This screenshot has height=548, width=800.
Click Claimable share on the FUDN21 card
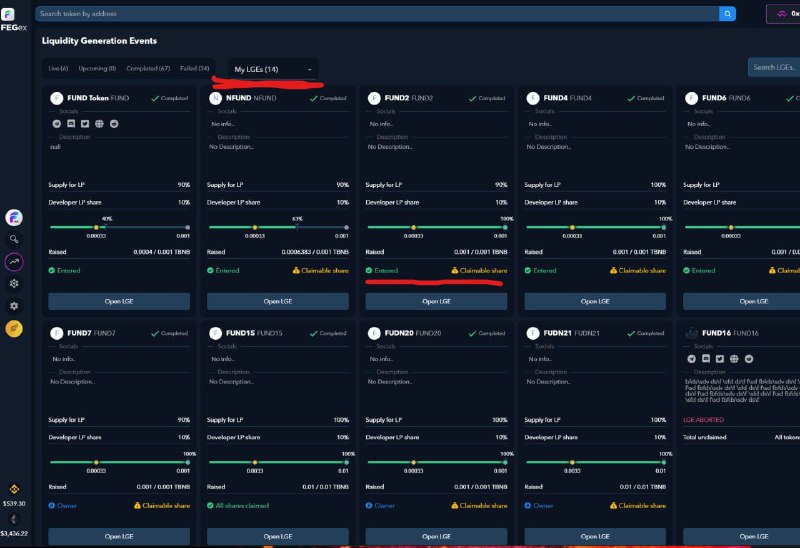[638, 506]
